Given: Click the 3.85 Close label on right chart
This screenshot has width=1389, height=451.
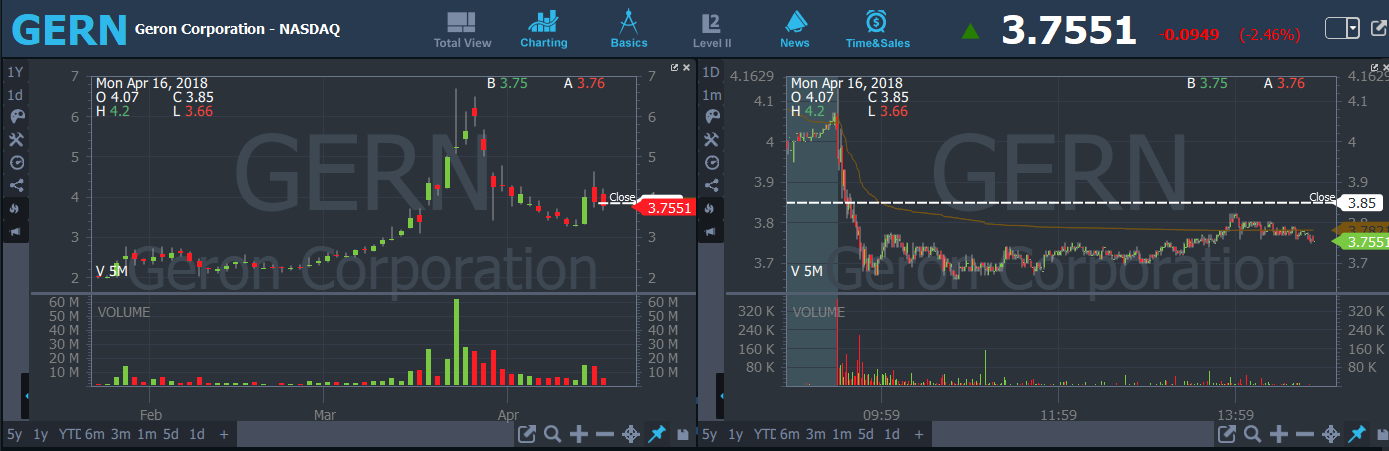Looking at the screenshot, I should [1362, 202].
